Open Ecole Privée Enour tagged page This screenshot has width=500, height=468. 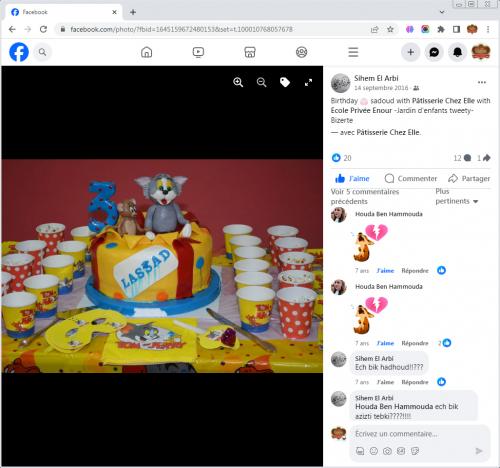click(361, 110)
